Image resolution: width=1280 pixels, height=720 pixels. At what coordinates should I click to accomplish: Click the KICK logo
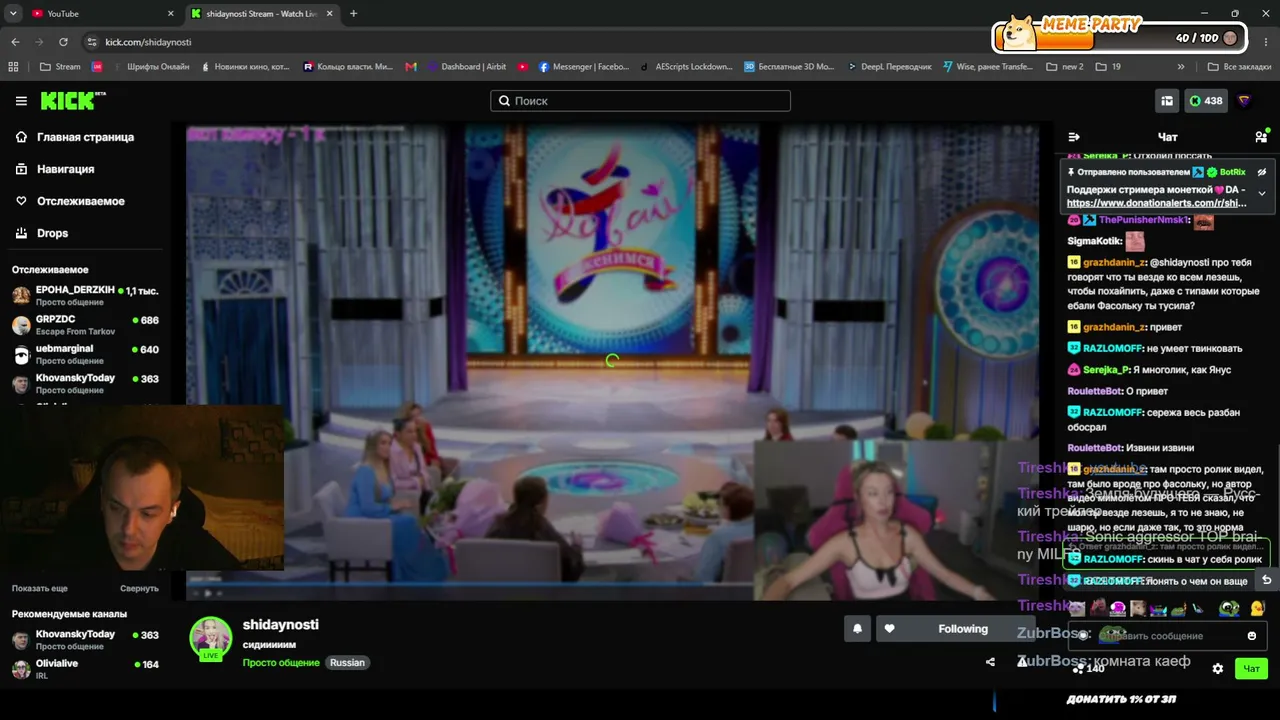[x=72, y=101]
